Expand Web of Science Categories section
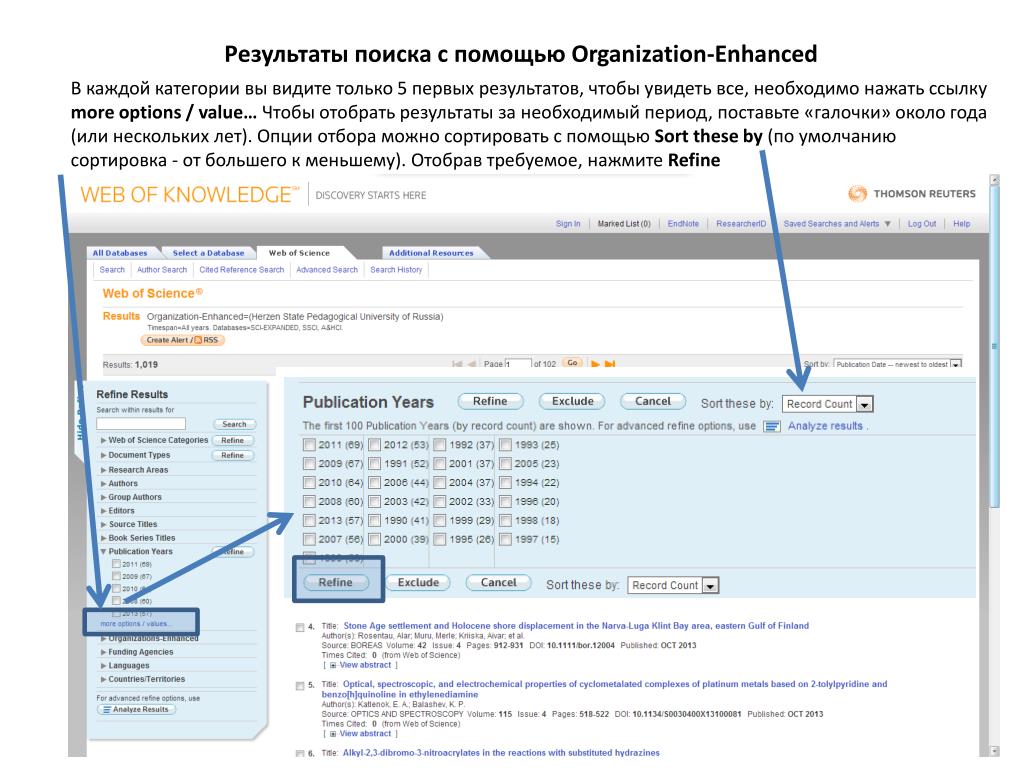 tap(103, 440)
